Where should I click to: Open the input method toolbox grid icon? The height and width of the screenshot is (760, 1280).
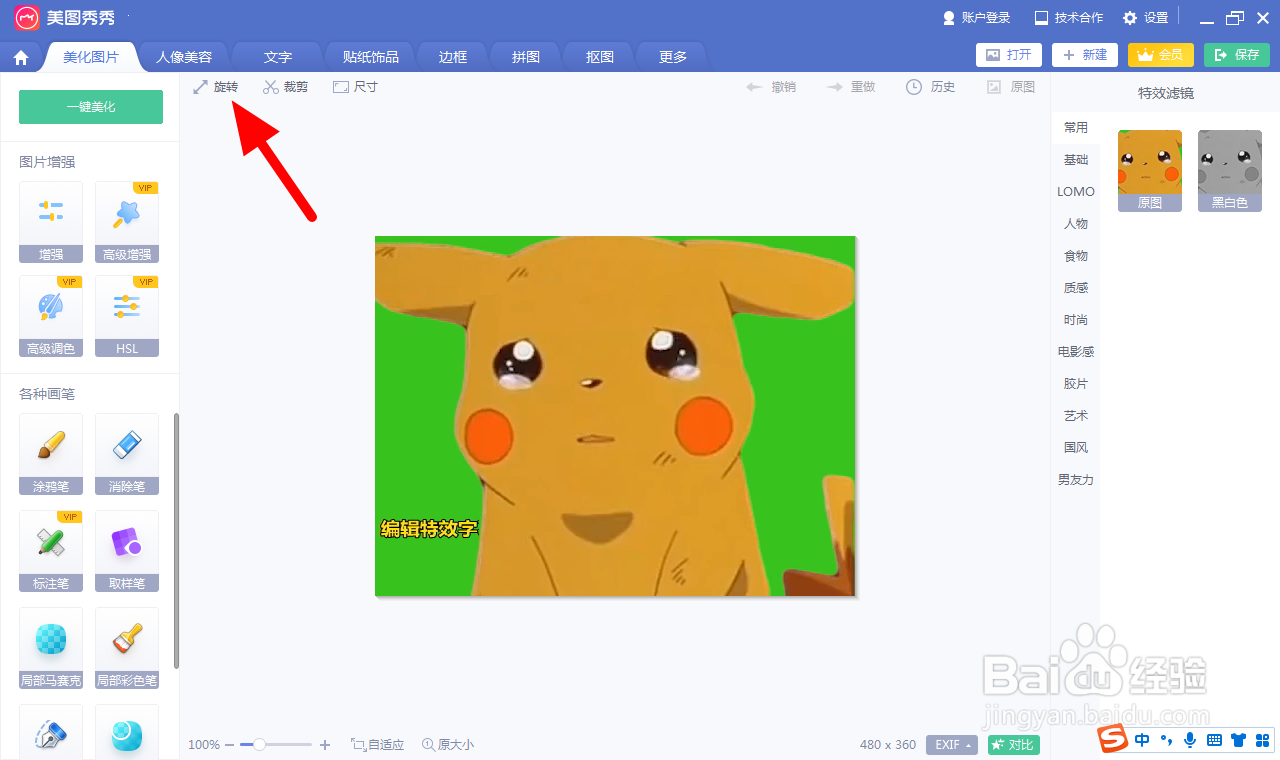click(1262, 740)
